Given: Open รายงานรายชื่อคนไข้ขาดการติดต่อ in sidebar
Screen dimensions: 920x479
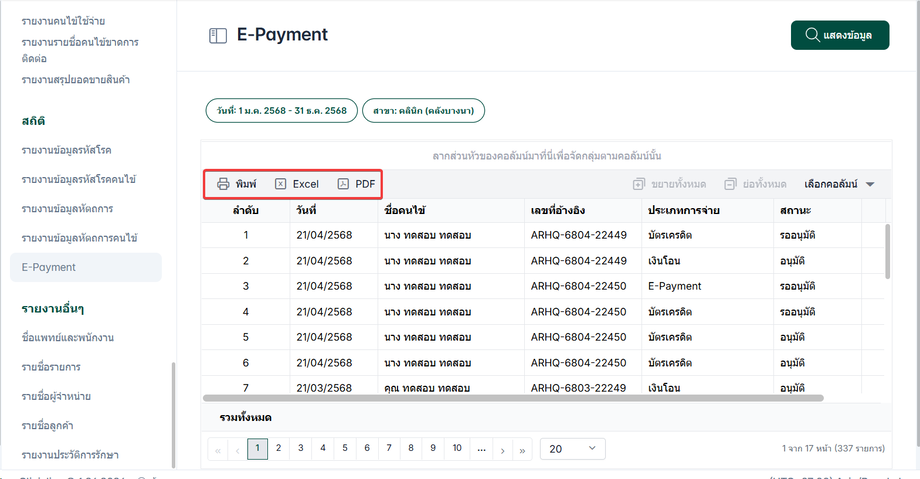Looking at the screenshot, I should coord(80,50).
